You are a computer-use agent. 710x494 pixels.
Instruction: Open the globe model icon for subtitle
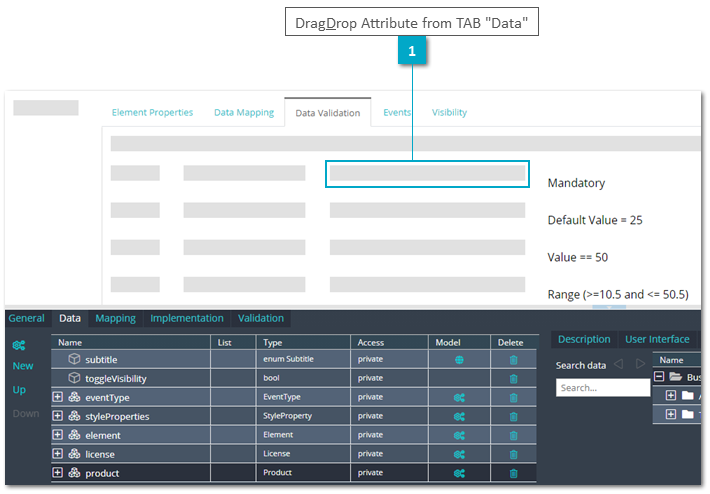click(459, 360)
